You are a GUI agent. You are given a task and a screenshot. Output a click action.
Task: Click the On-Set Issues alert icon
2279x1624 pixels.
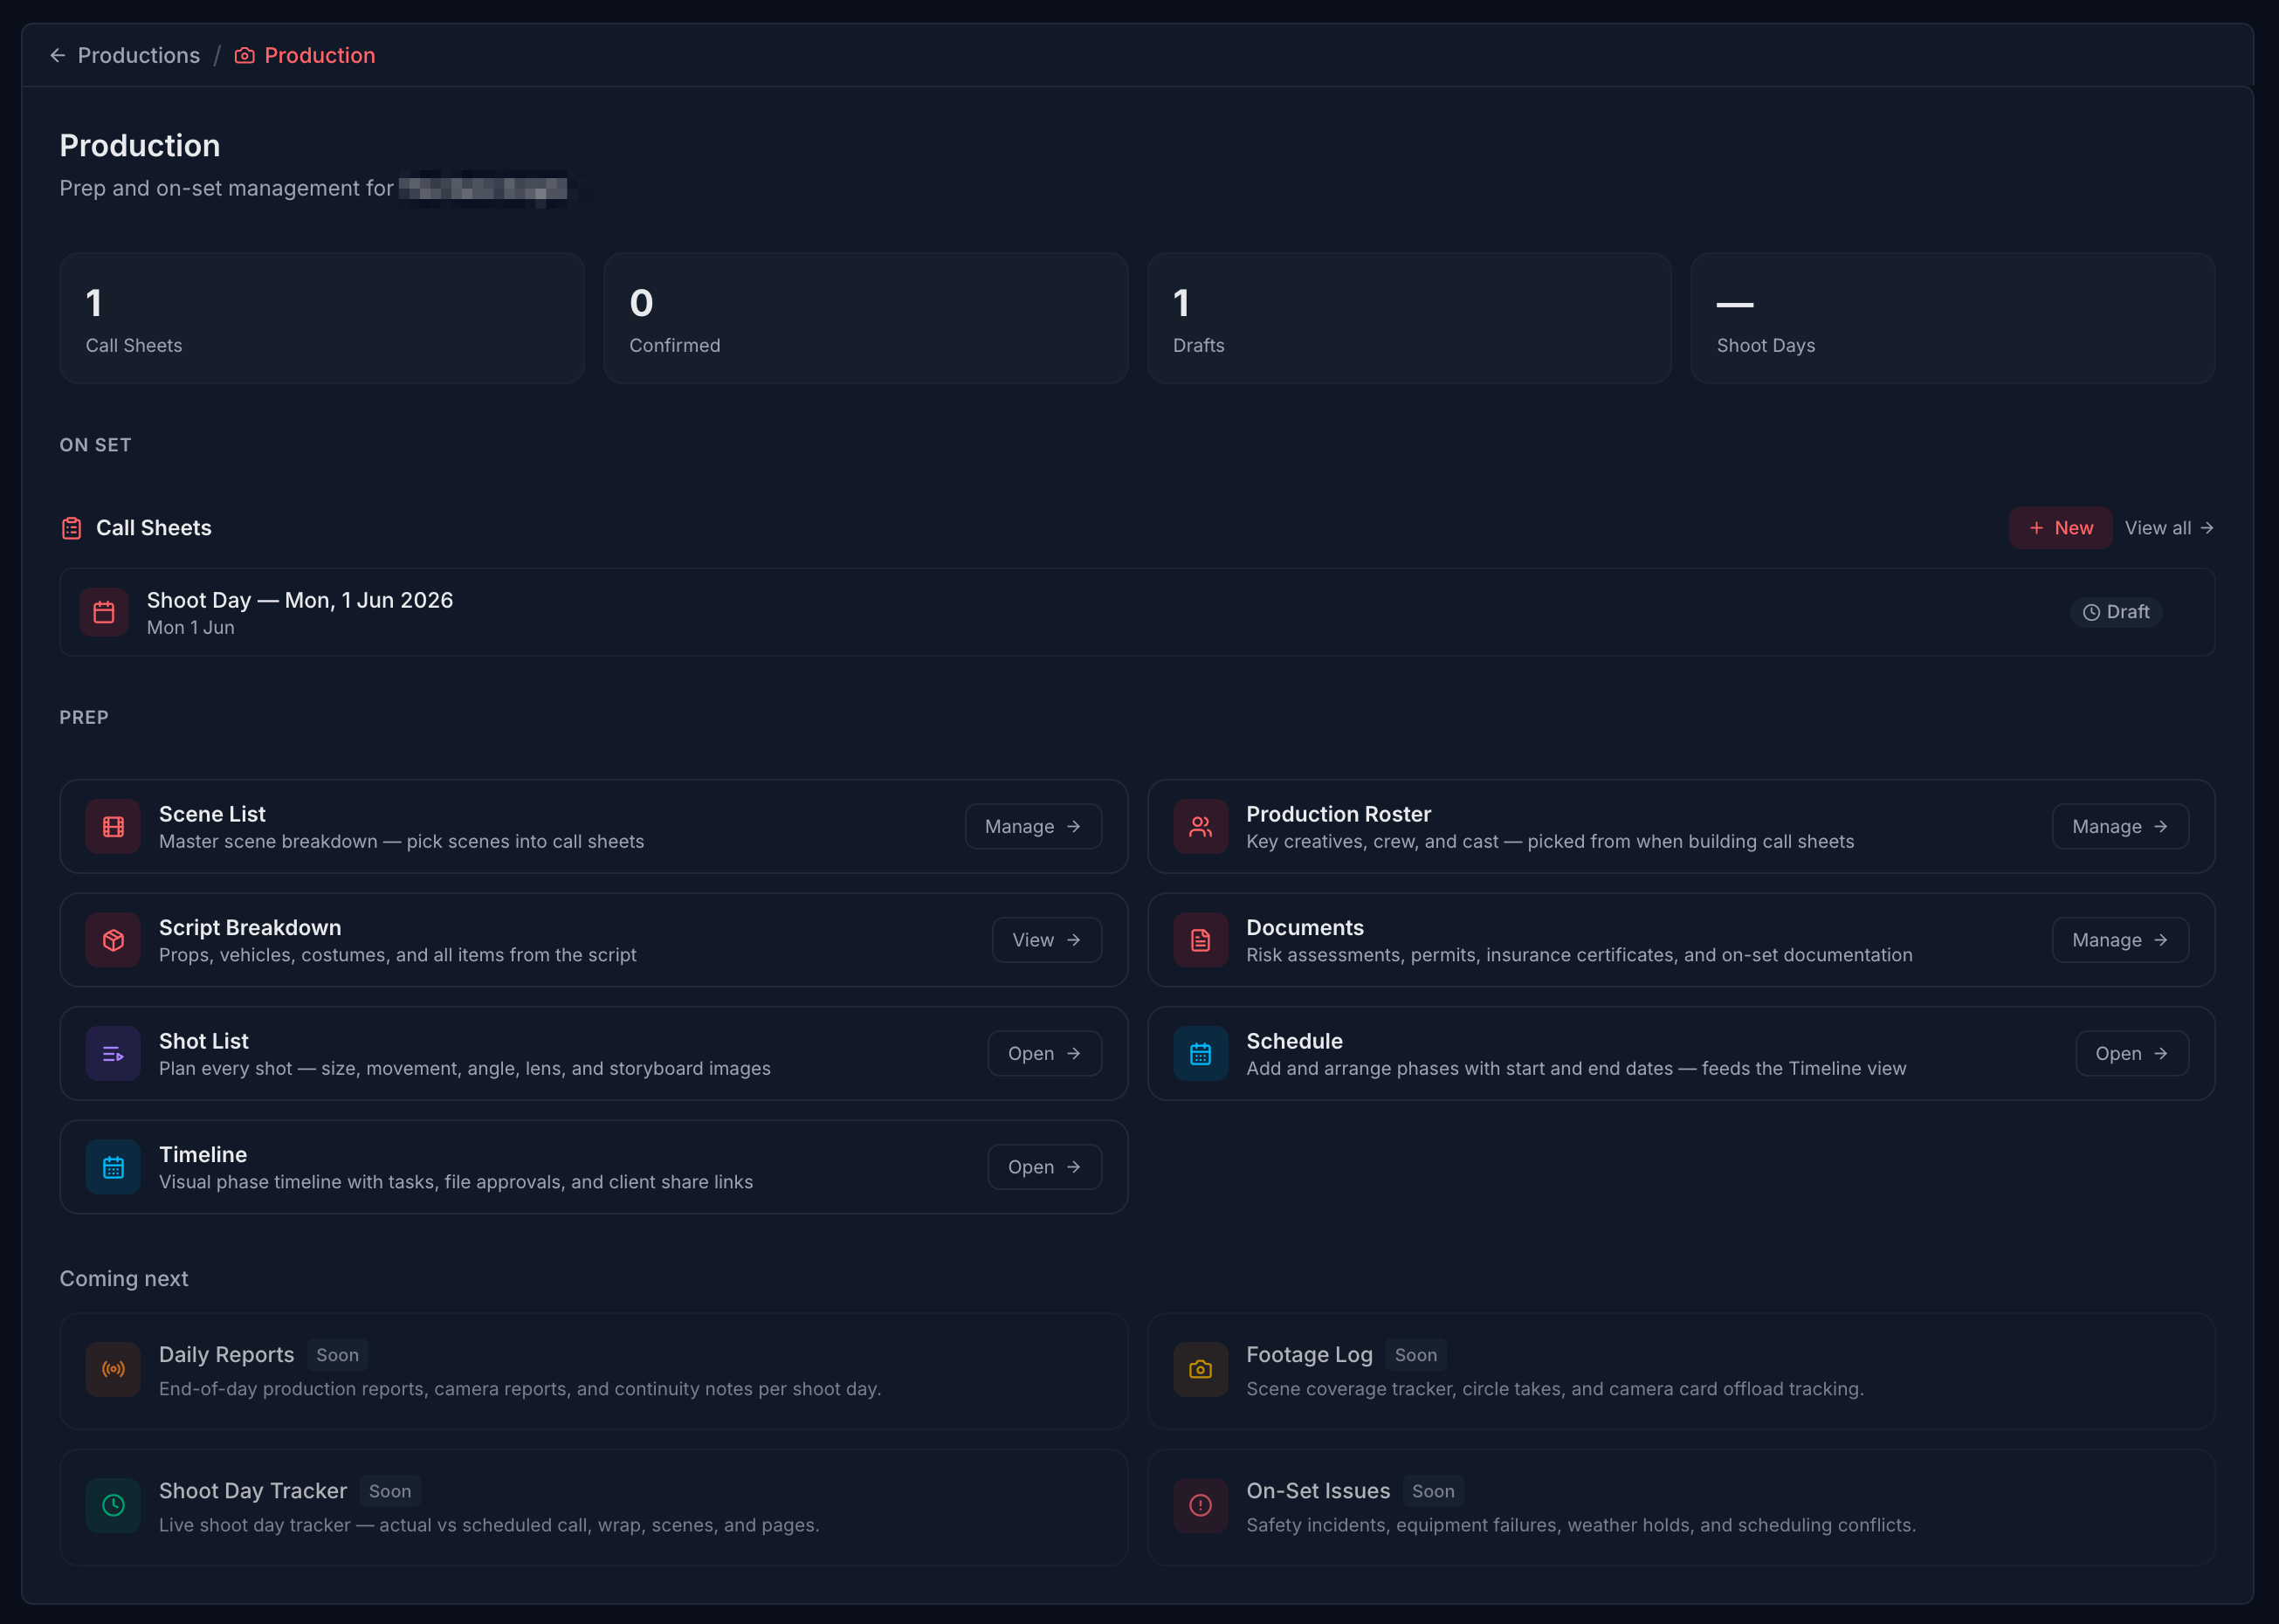[x=1200, y=1505]
